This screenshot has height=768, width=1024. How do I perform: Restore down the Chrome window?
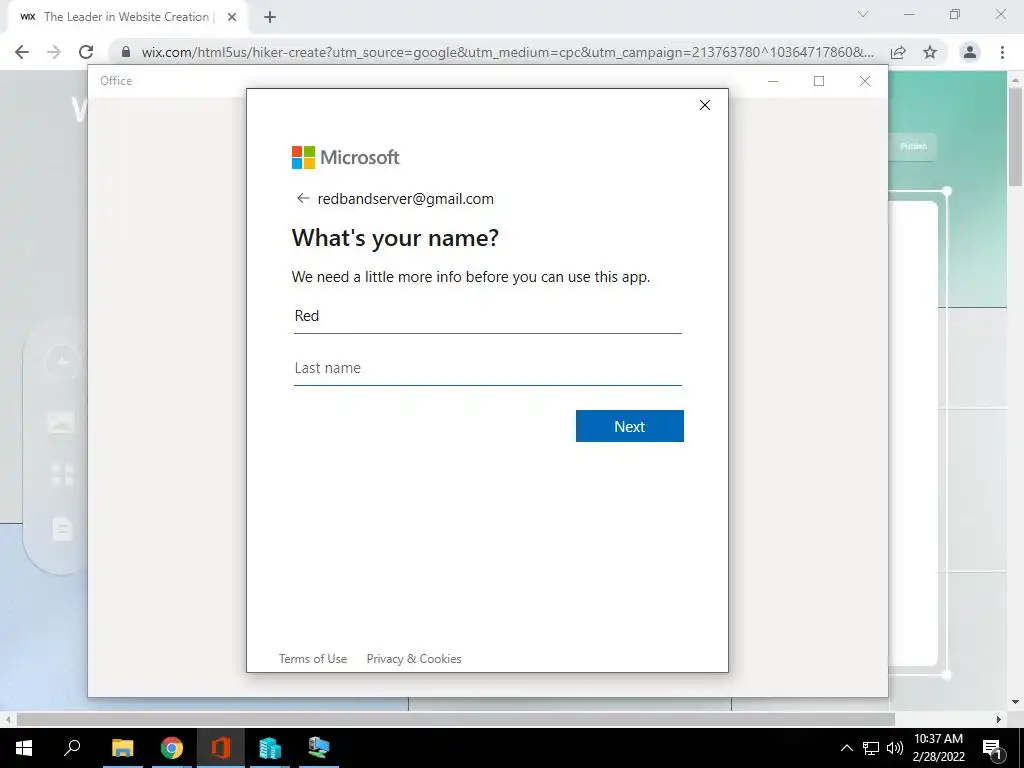click(x=955, y=14)
